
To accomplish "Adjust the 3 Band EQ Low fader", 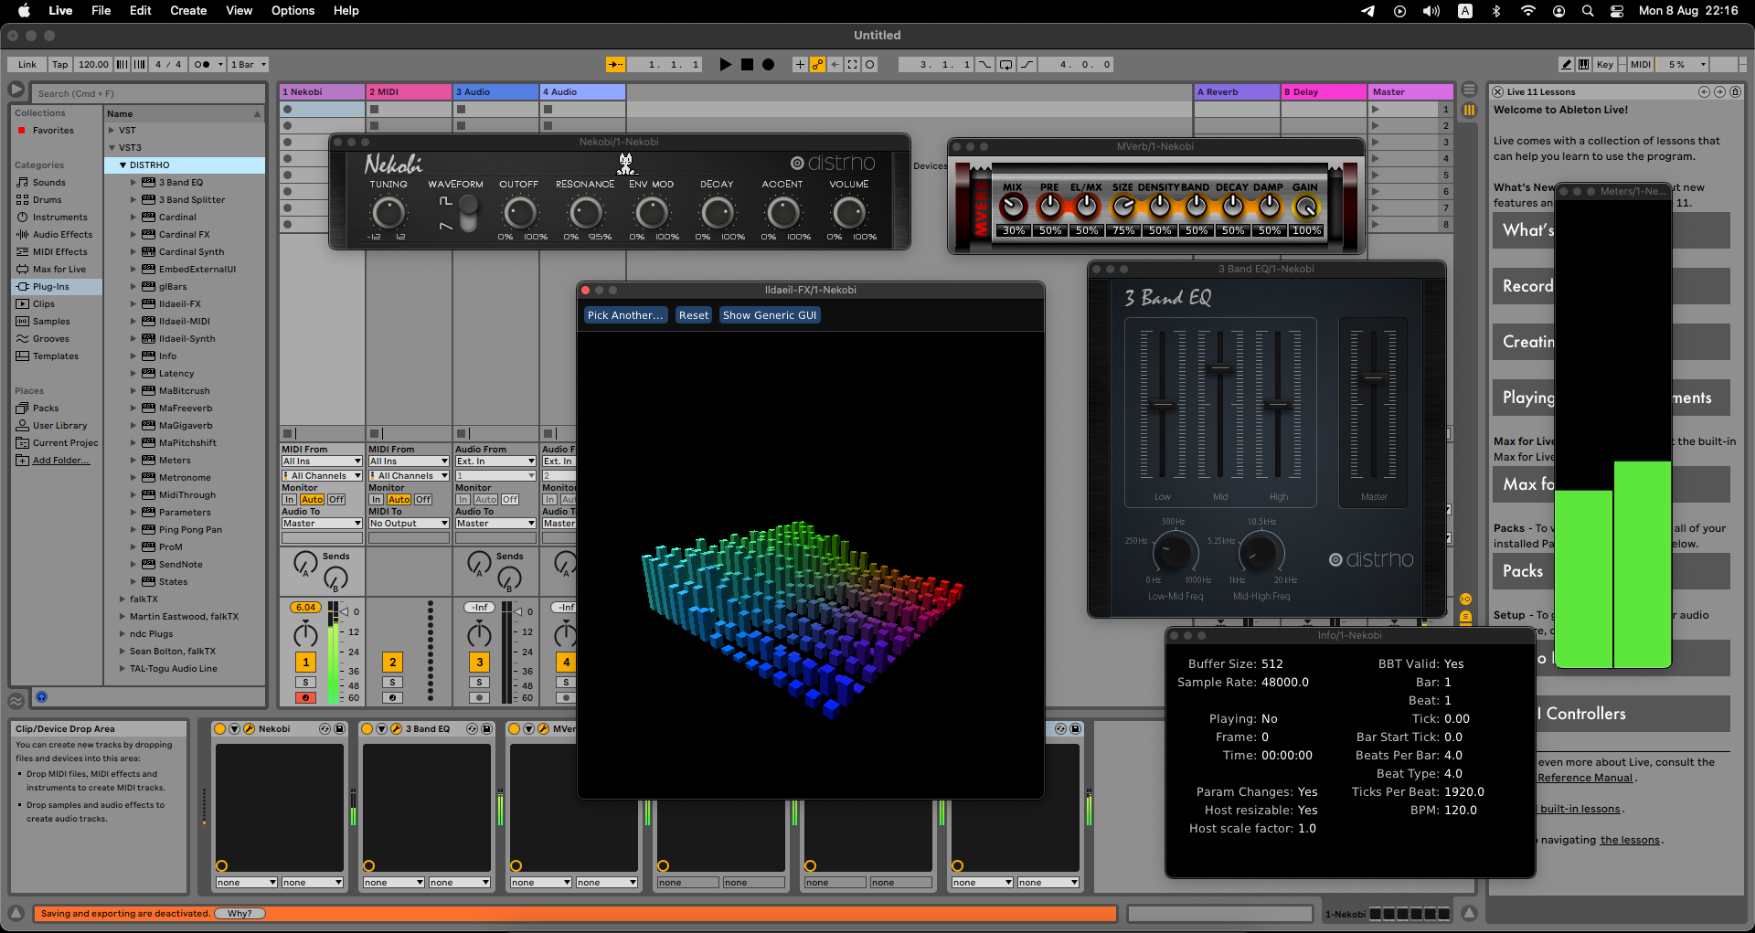I will click(1162, 405).
